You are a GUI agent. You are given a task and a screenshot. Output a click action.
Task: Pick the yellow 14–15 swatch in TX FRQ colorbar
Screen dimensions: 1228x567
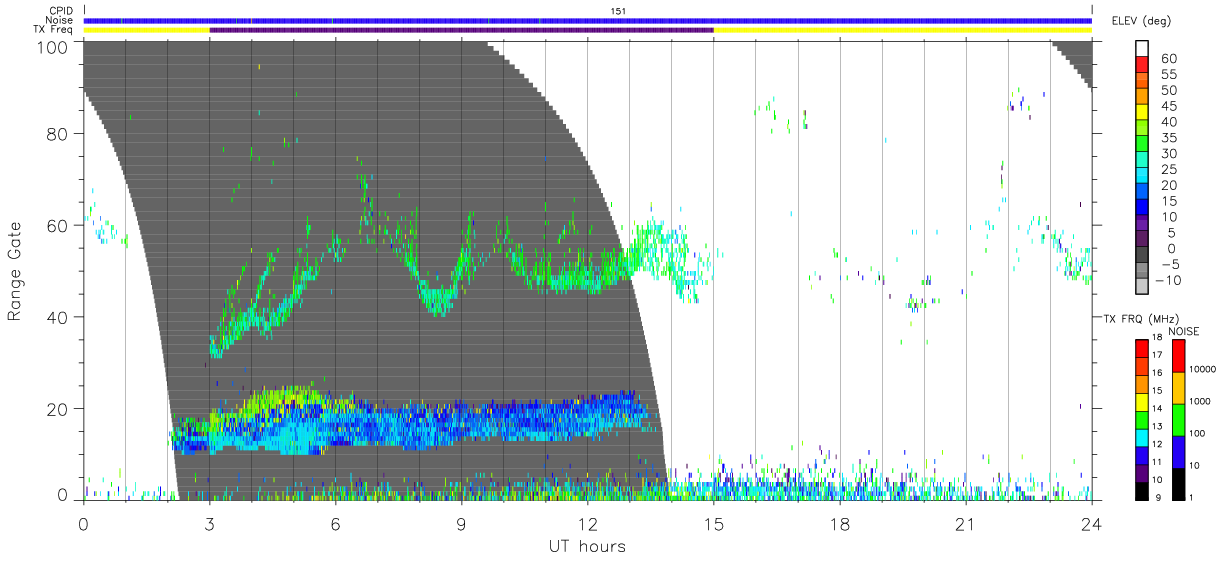click(1142, 400)
